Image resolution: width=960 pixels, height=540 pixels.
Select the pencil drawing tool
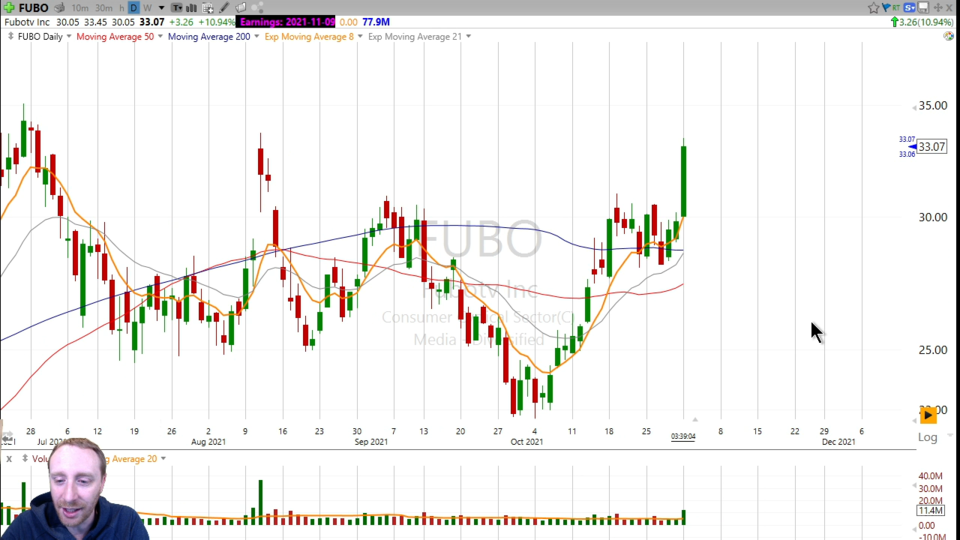224,8
